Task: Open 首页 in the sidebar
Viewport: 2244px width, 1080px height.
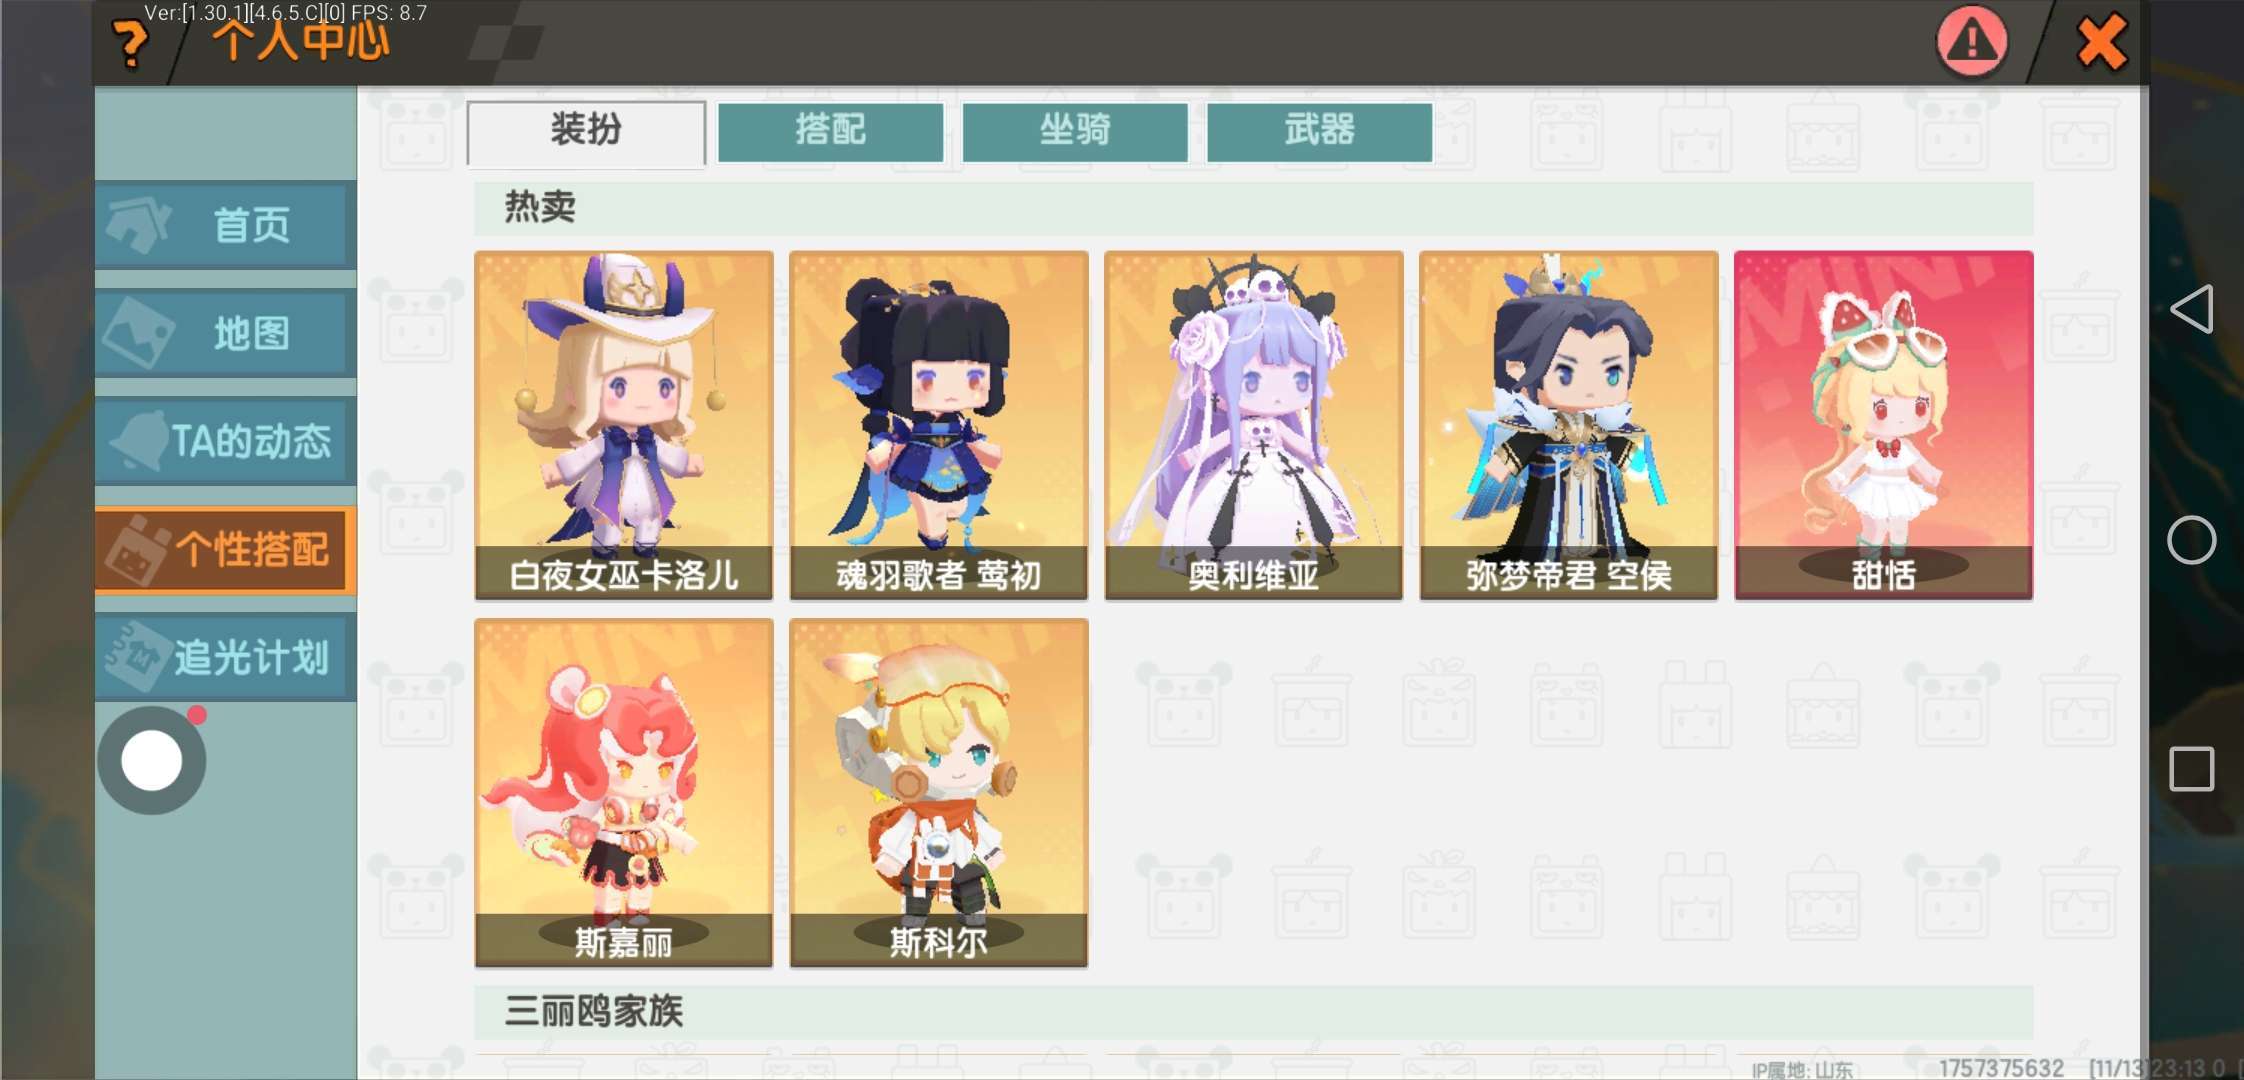Action: 226,225
